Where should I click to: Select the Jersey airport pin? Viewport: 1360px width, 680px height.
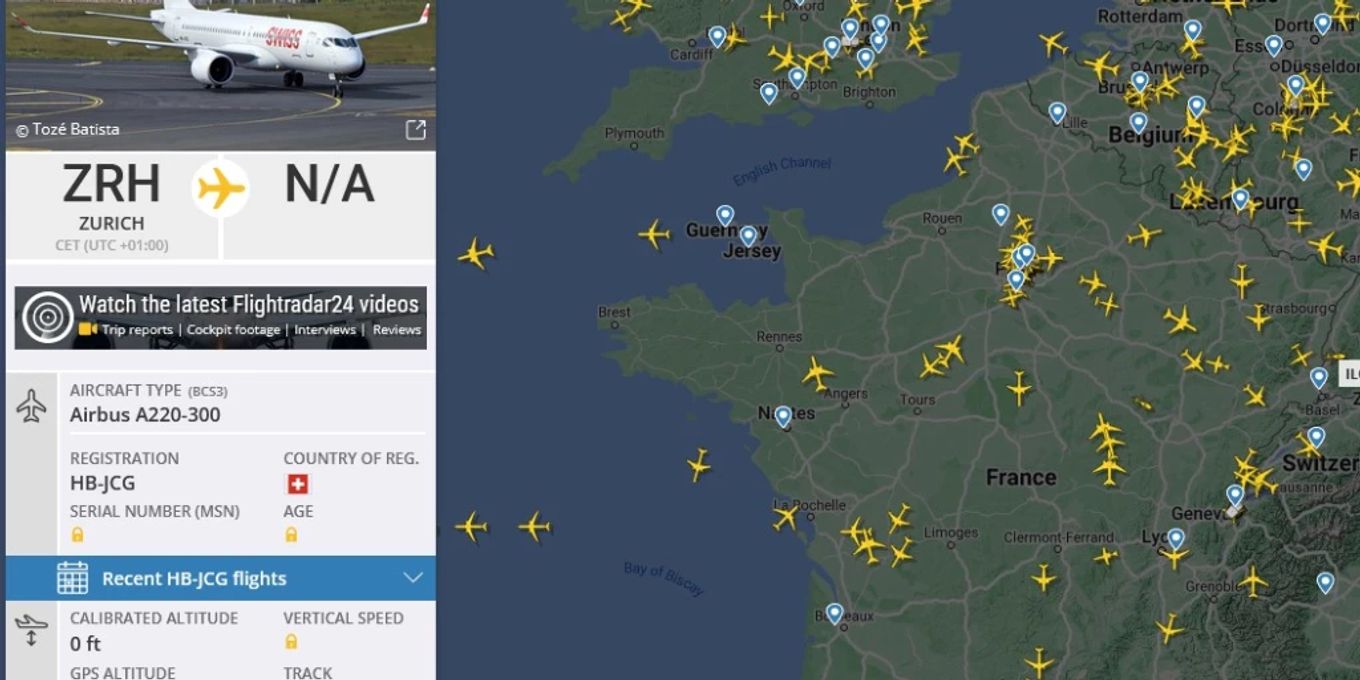coord(748,235)
